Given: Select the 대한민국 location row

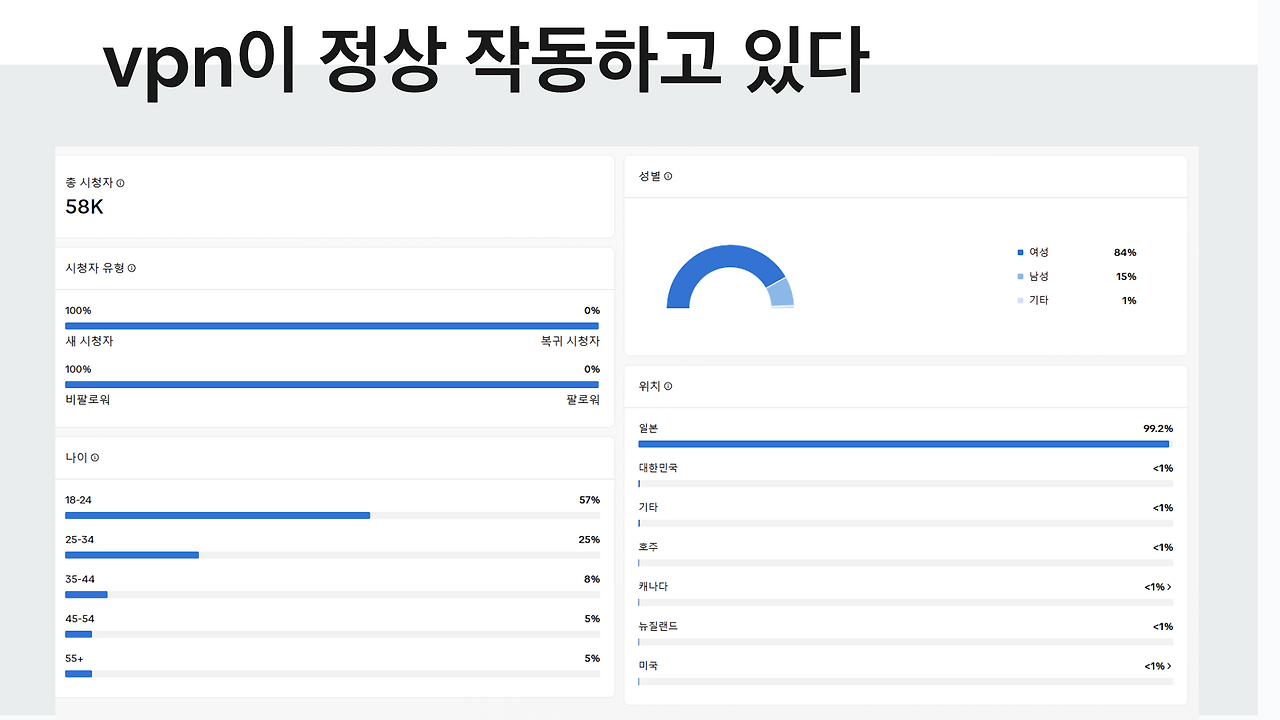Looking at the screenshot, I should tap(905, 474).
